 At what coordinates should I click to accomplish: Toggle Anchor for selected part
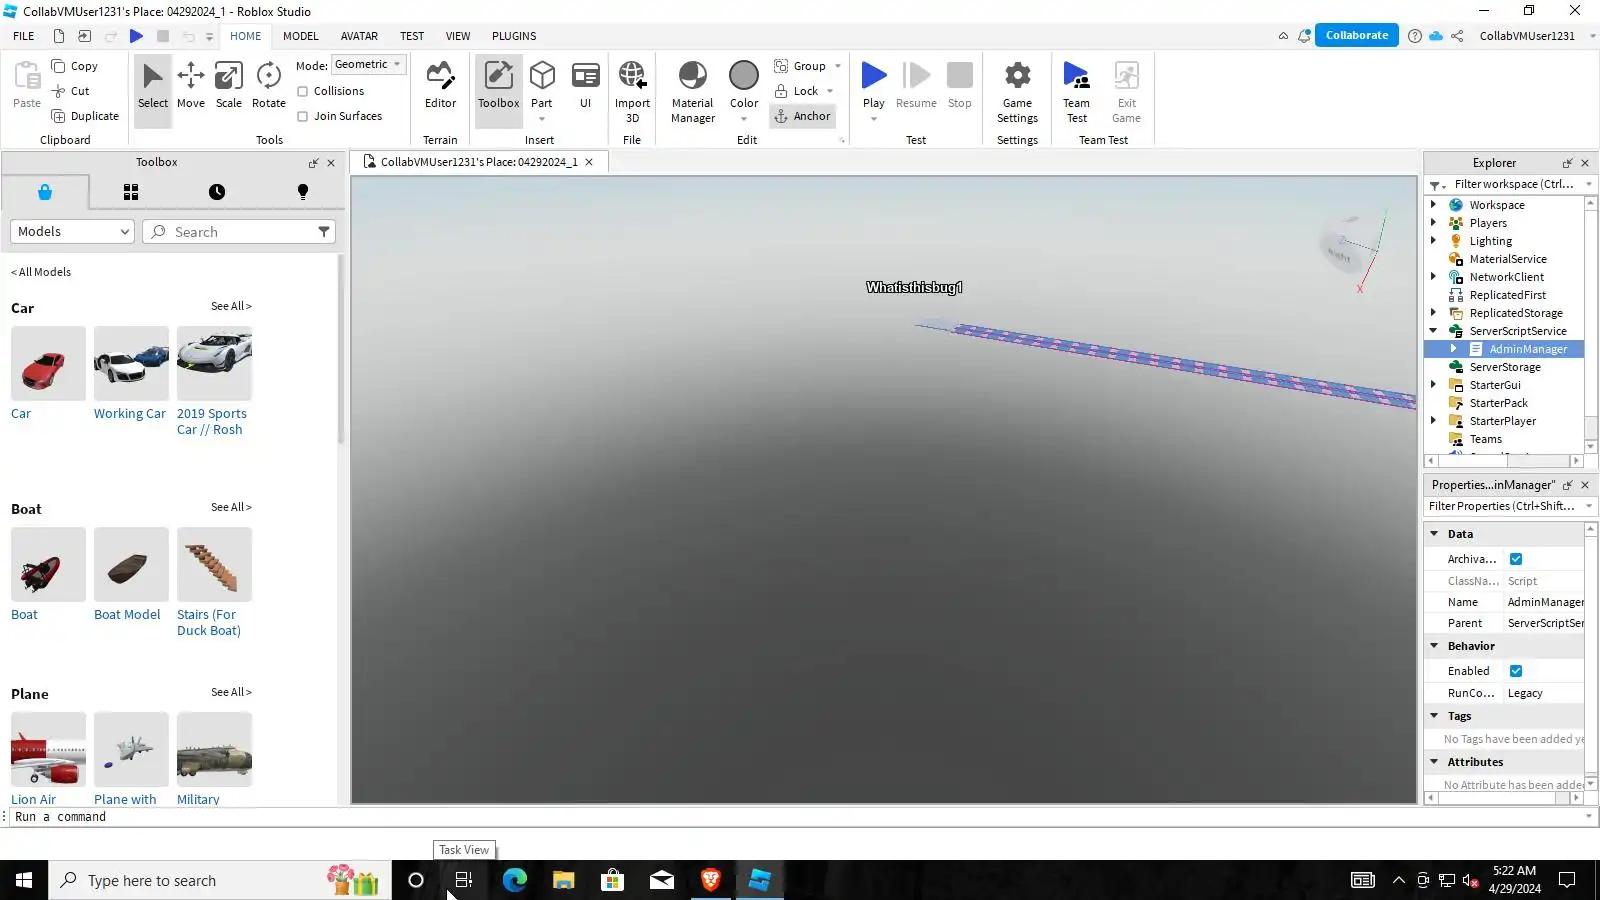[x=802, y=116]
